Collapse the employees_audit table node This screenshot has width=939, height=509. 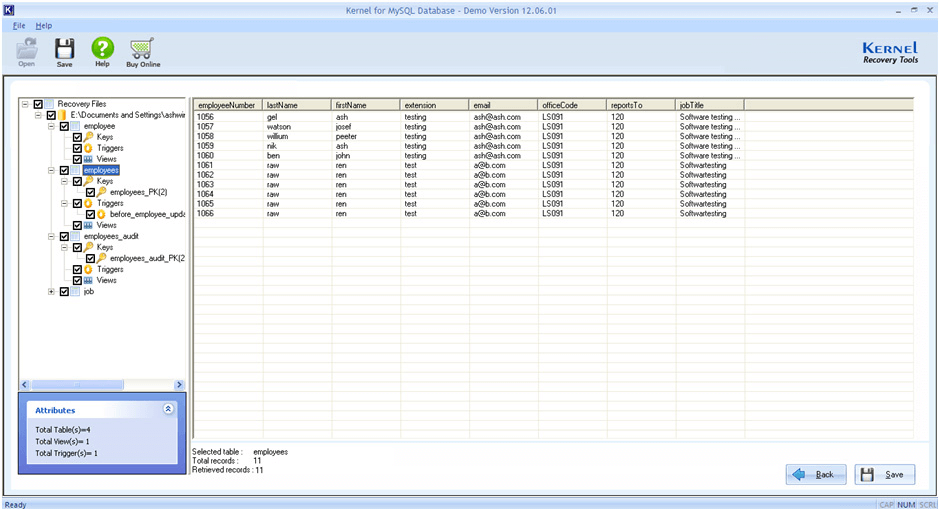(52, 237)
